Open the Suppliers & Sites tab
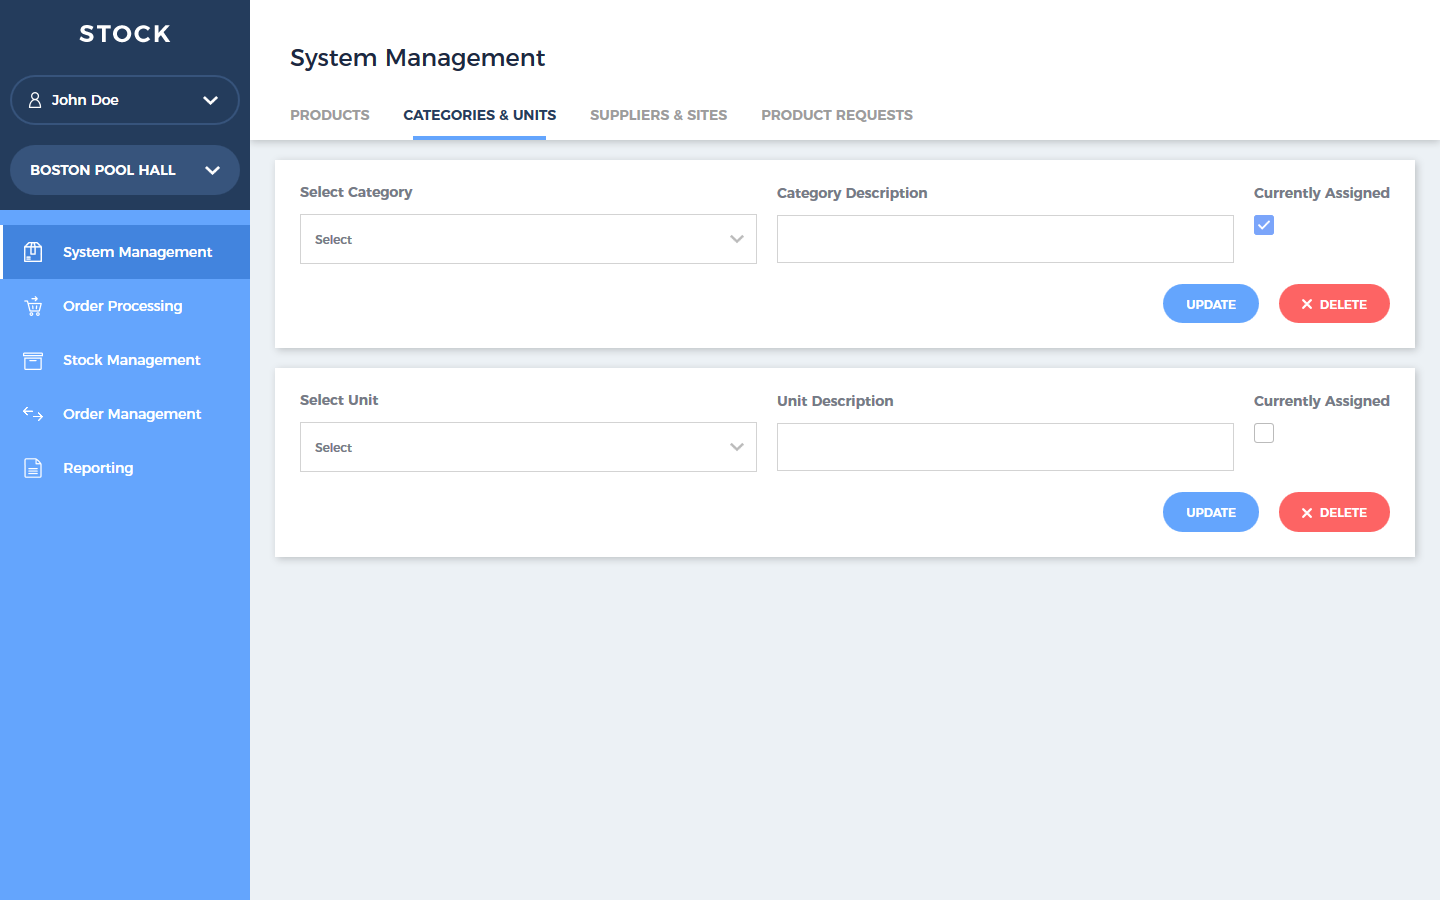This screenshot has height=900, width=1440. click(658, 115)
